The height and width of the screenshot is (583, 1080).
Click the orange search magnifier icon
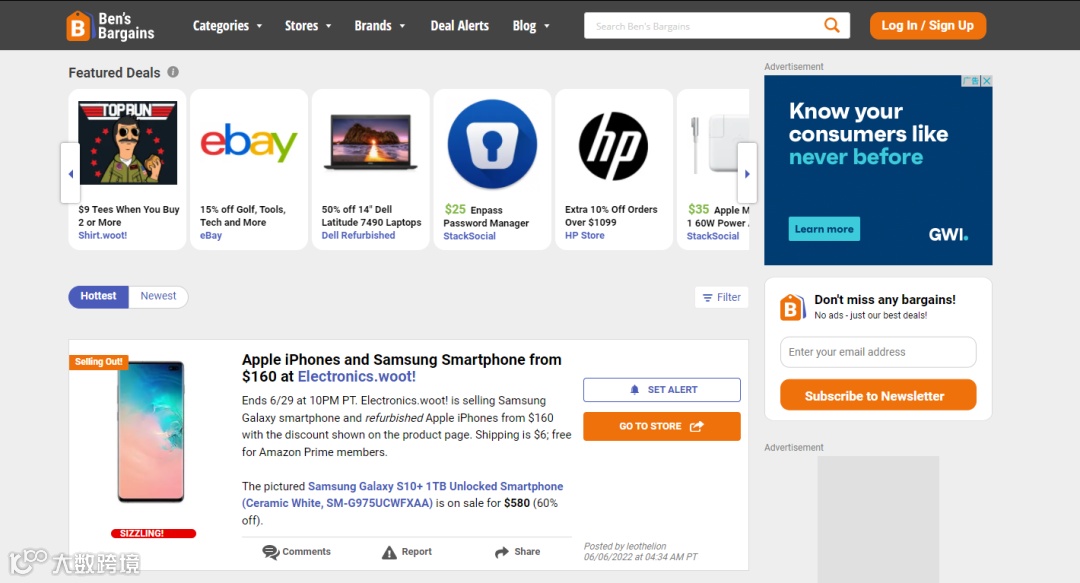[x=832, y=25]
